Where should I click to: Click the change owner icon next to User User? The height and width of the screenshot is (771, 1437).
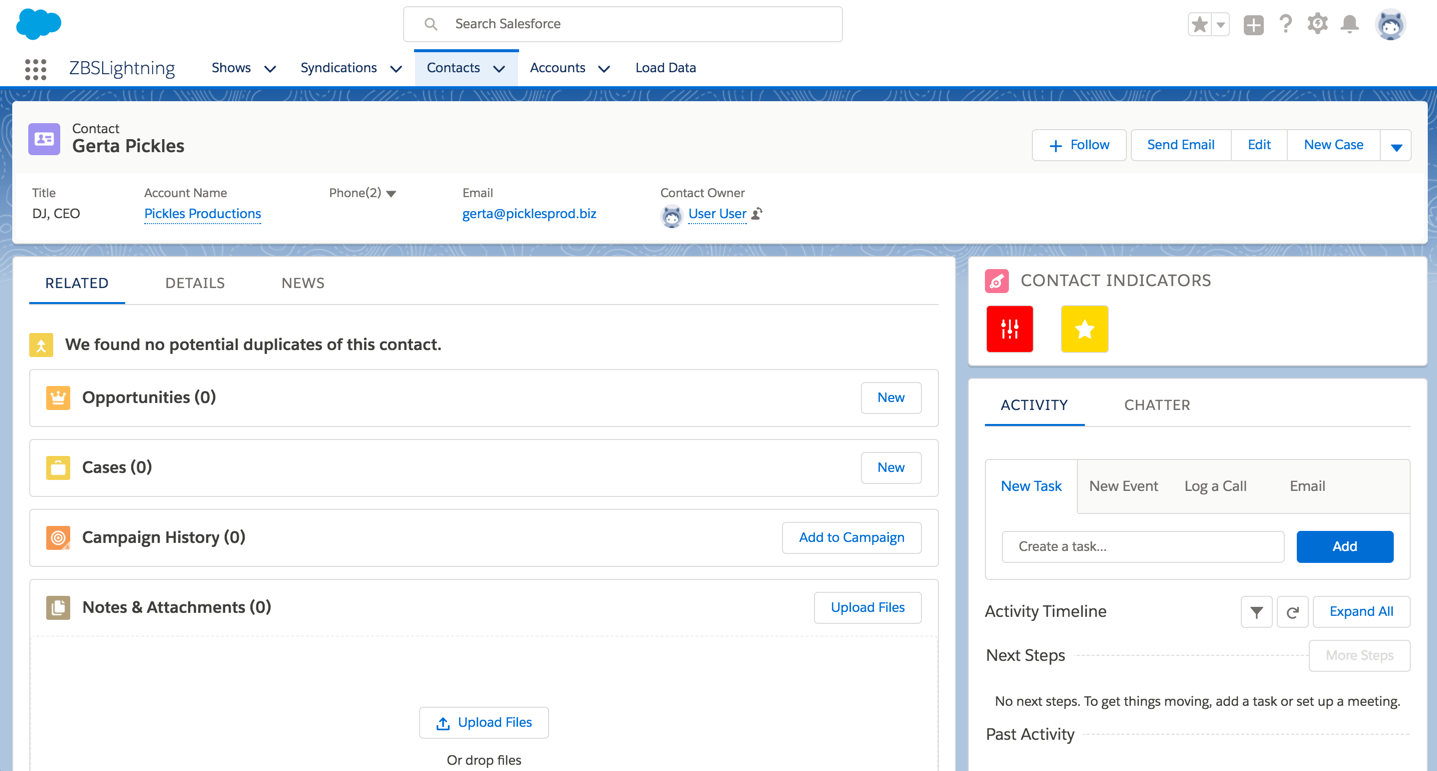757,214
